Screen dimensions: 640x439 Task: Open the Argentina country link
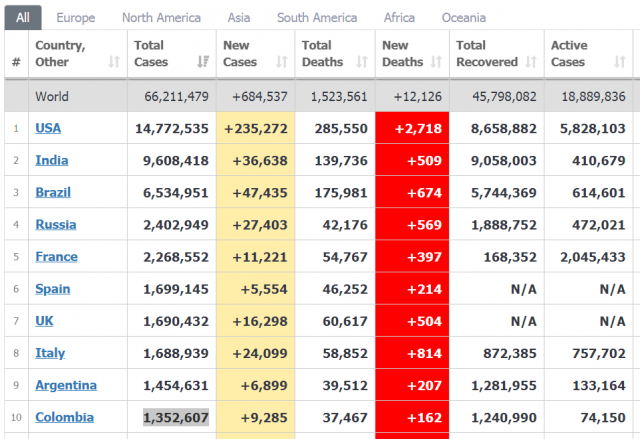coord(66,385)
